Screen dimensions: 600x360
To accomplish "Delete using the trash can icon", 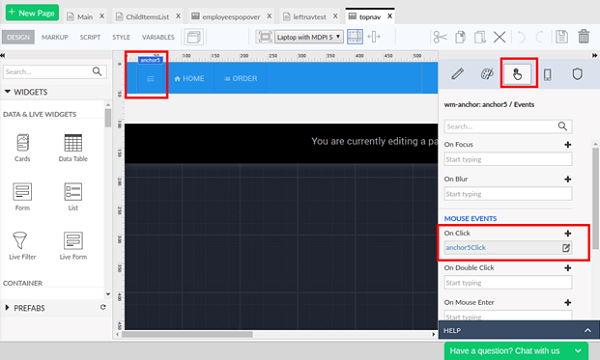I will [x=584, y=37].
